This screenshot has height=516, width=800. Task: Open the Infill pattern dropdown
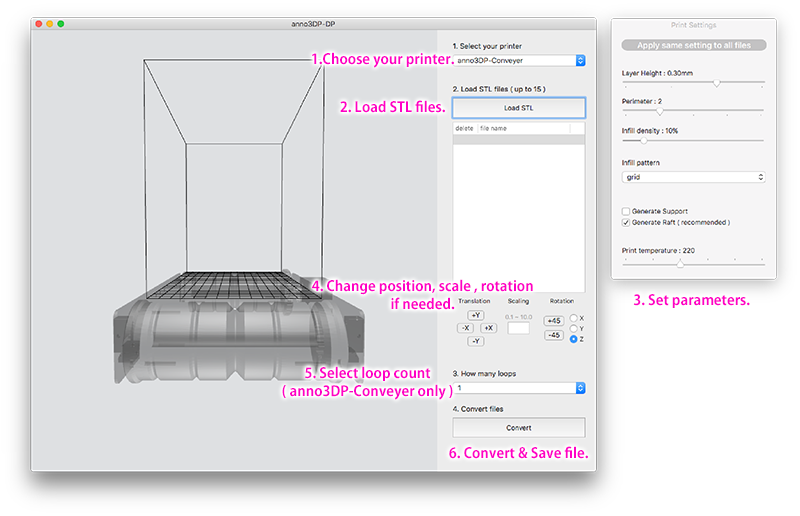pos(693,177)
